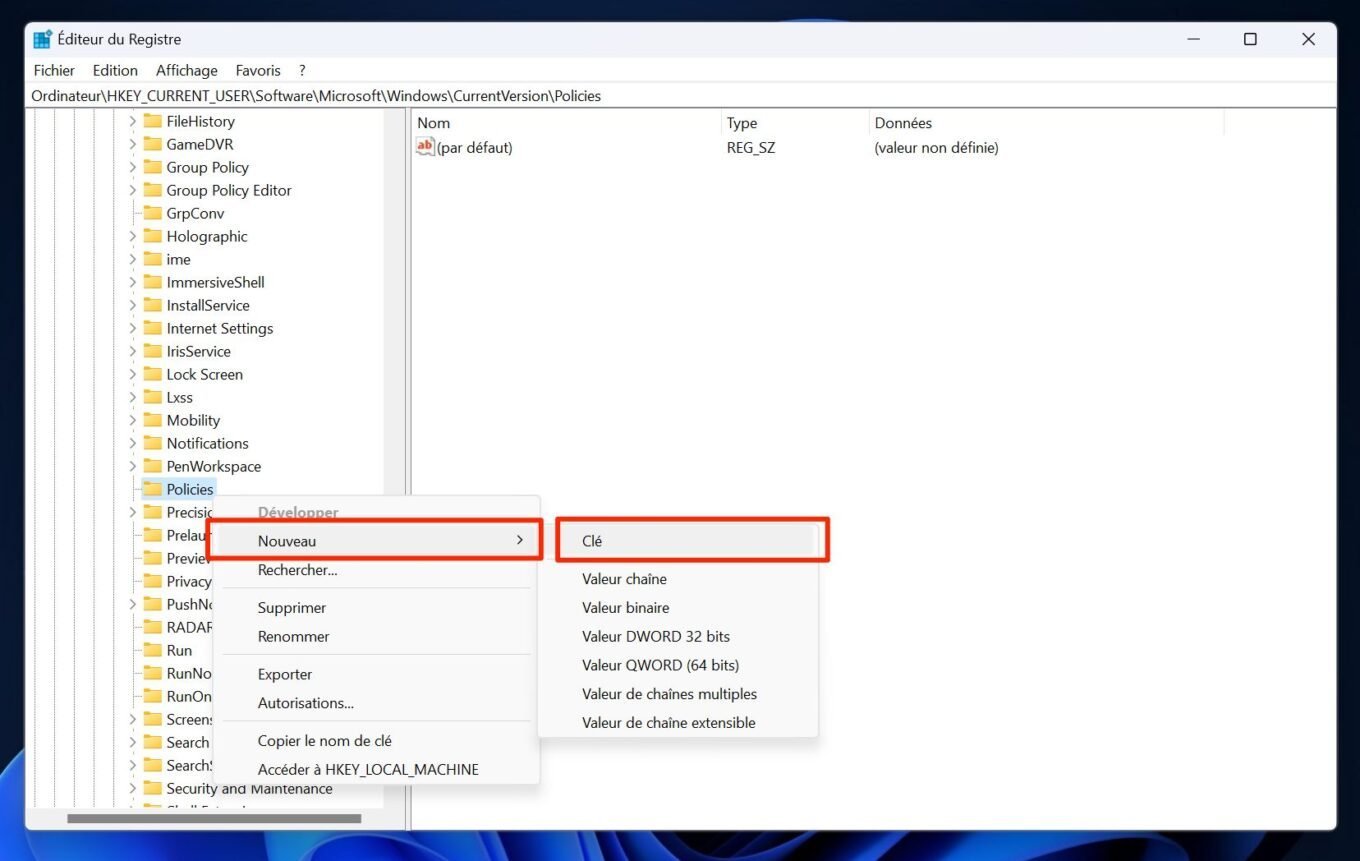Expand the Notifications key chevron
Viewport: 1360px width, 861px height.
[x=132, y=443]
